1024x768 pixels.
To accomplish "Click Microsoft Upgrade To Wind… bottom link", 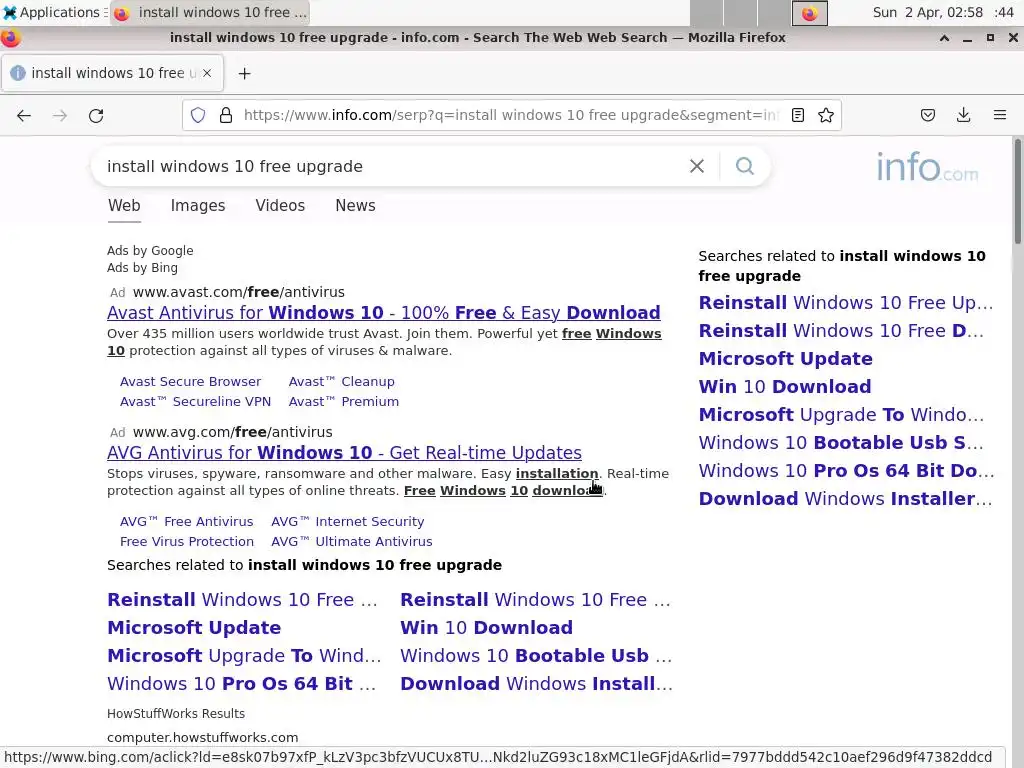I will 244,656.
